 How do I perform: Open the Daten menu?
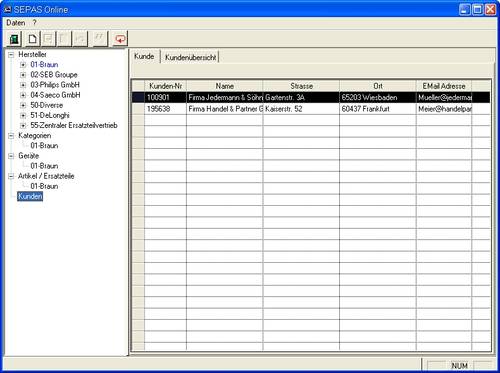click(16, 23)
